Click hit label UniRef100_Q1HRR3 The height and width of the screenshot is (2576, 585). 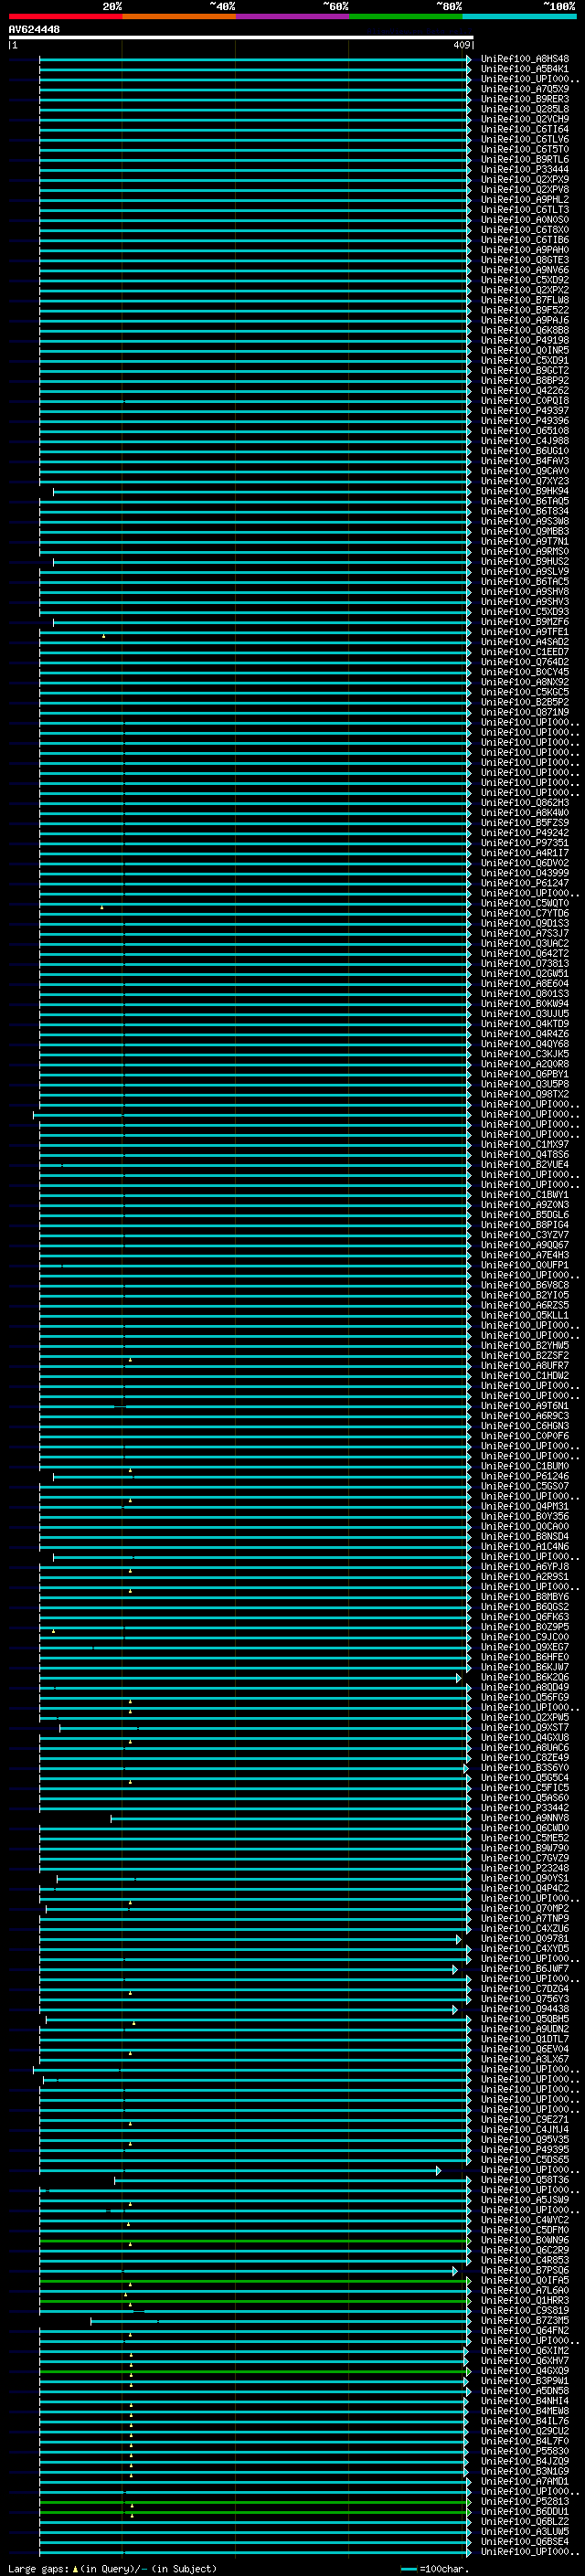click(x=525, y=2300)
